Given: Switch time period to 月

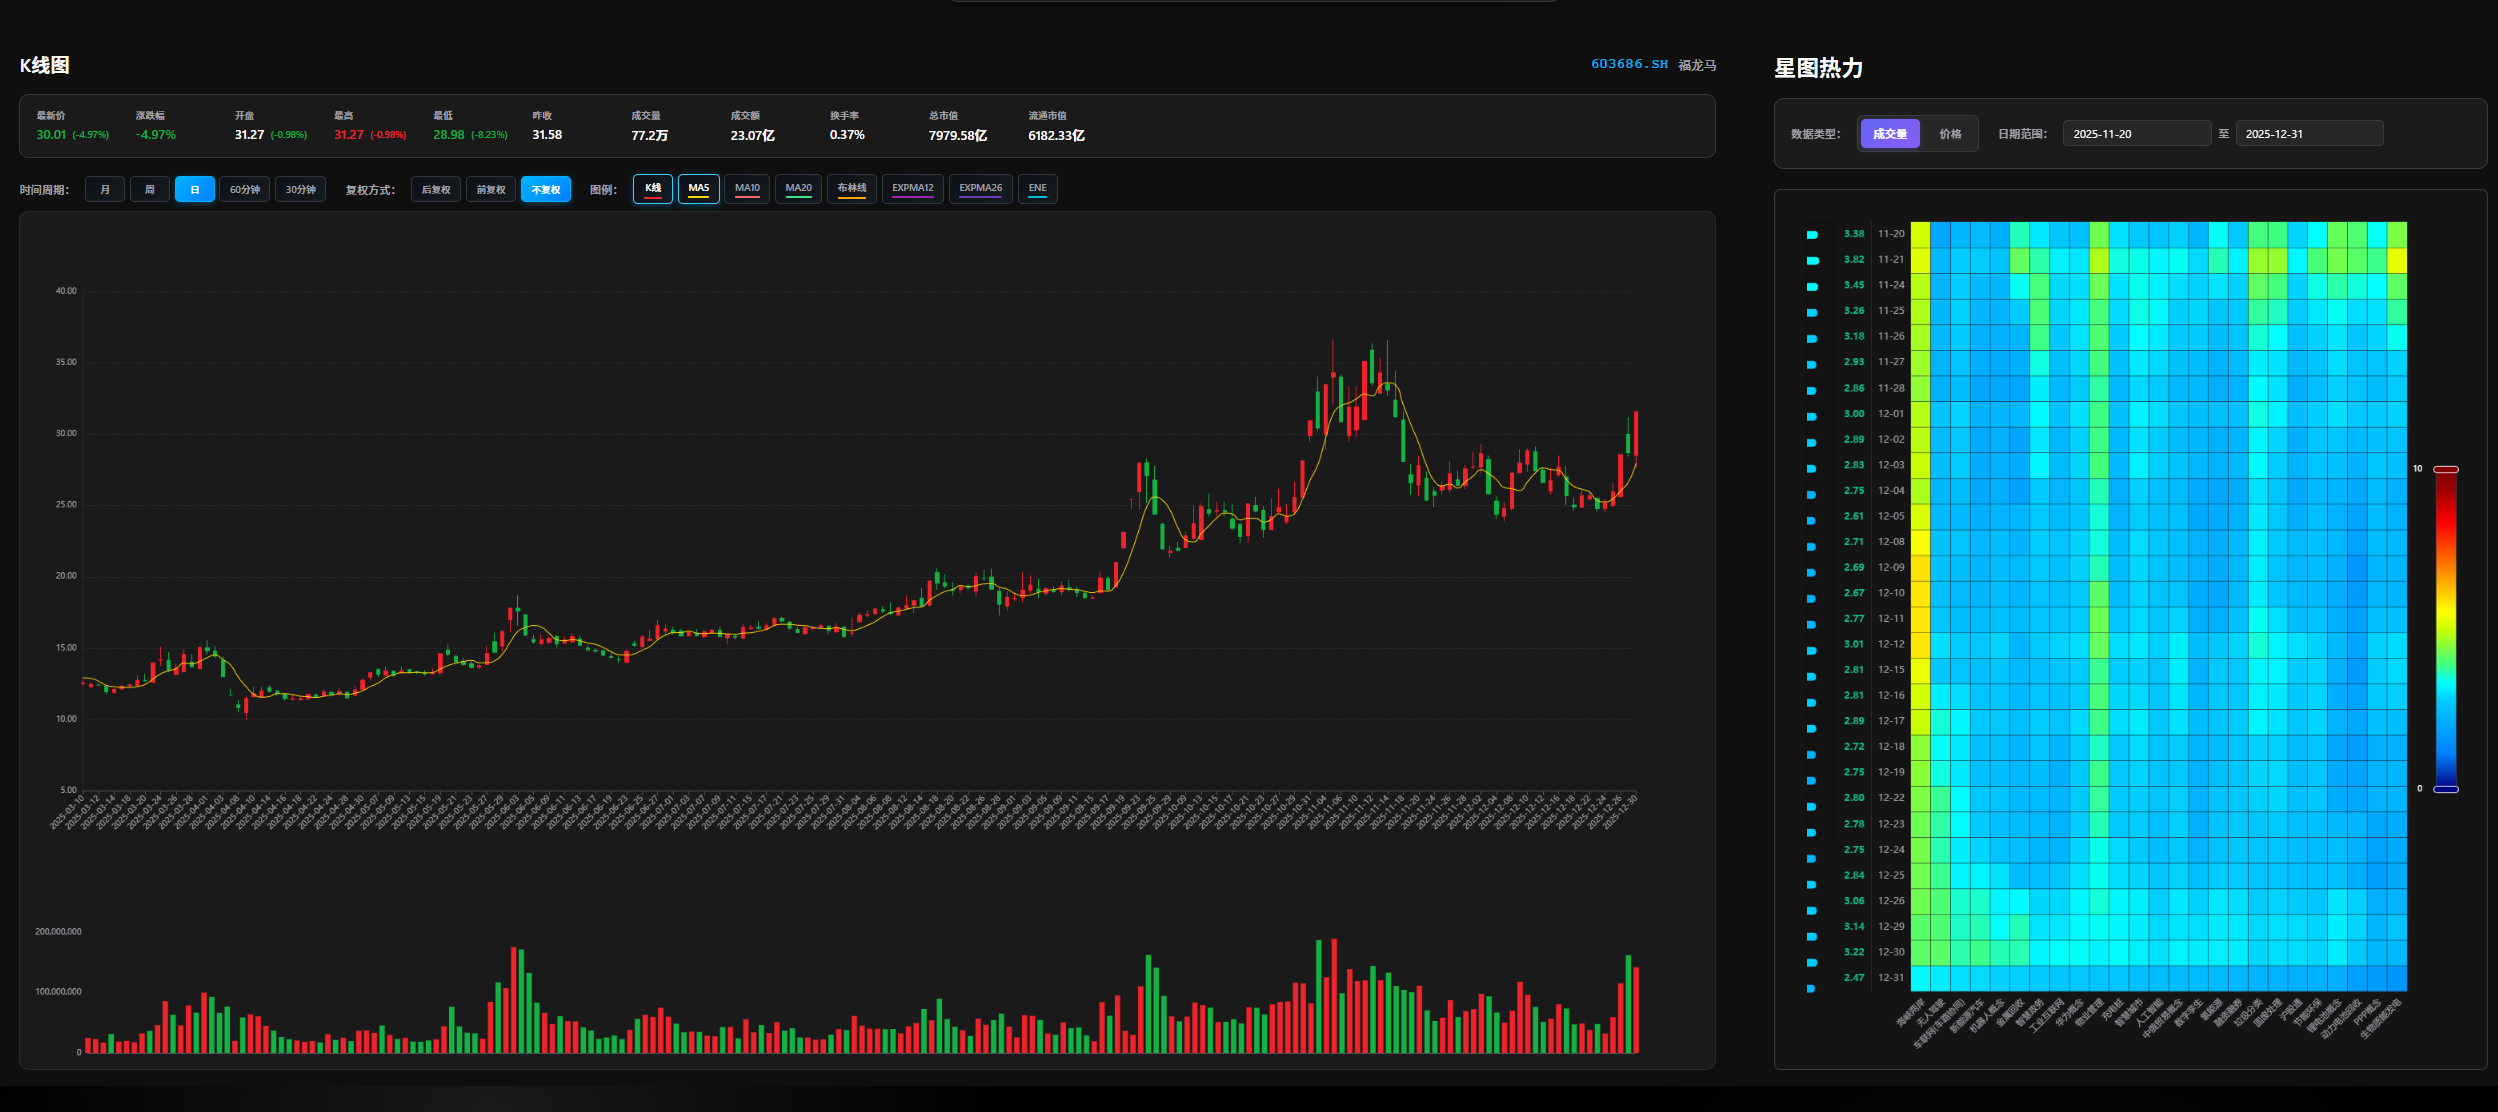Looking at the screenshot, I should click(x=105, y=190).
